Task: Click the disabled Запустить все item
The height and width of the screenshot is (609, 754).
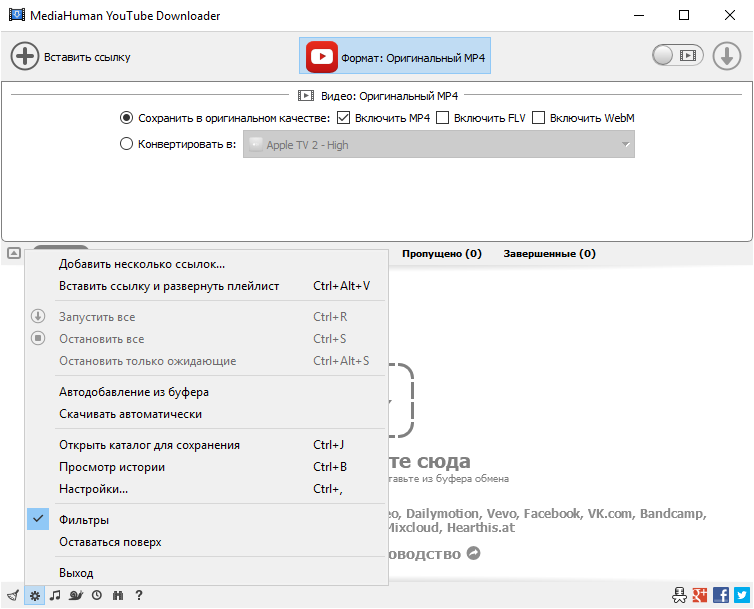Action: [x=206, y=317]
